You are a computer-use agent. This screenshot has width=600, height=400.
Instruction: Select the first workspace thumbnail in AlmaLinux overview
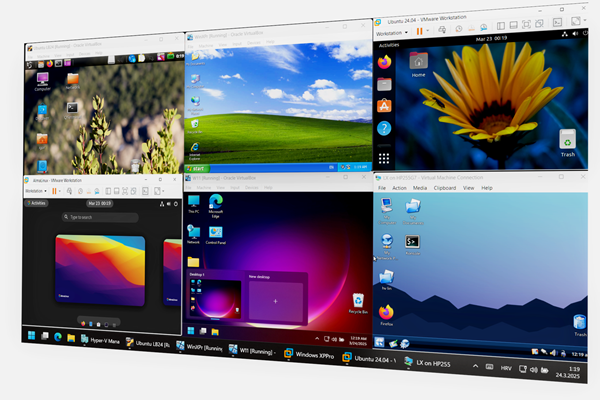[100, 270]
